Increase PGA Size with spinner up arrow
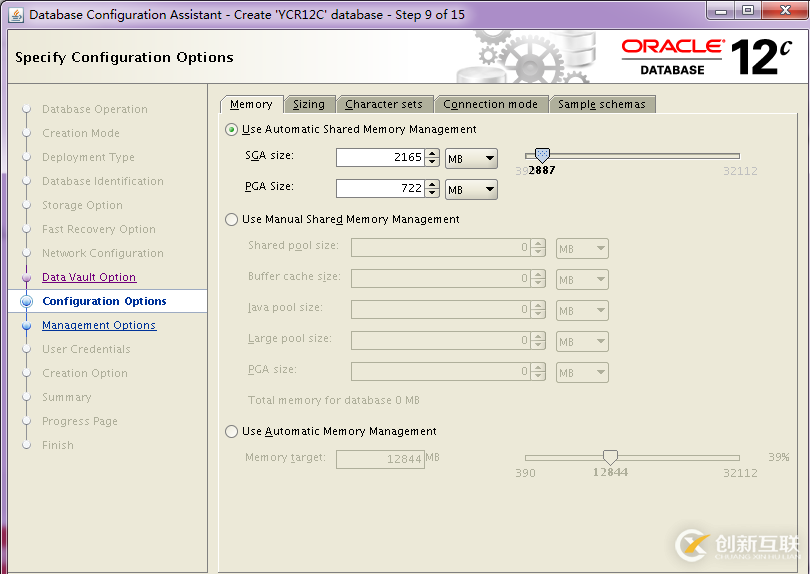The image size is (810, 574). coord(432,184)
